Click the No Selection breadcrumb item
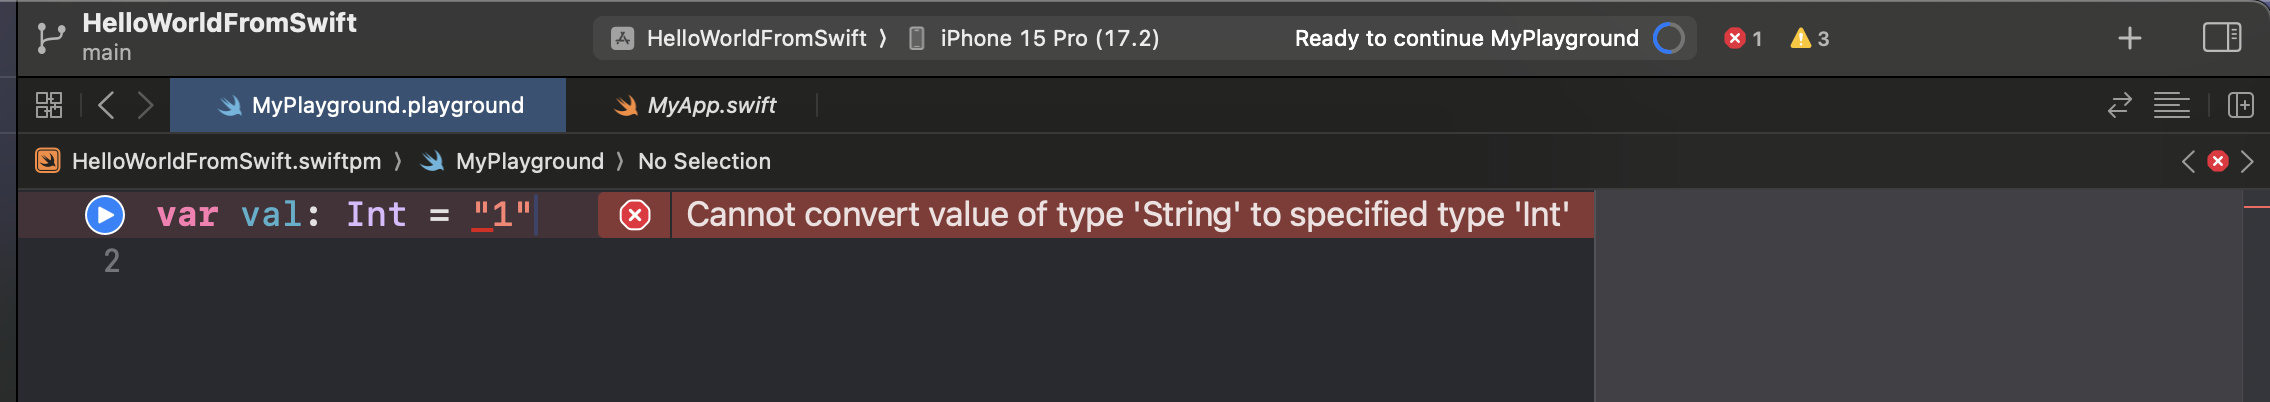Viewport: 2270px width, 402px height. point(704,161)
